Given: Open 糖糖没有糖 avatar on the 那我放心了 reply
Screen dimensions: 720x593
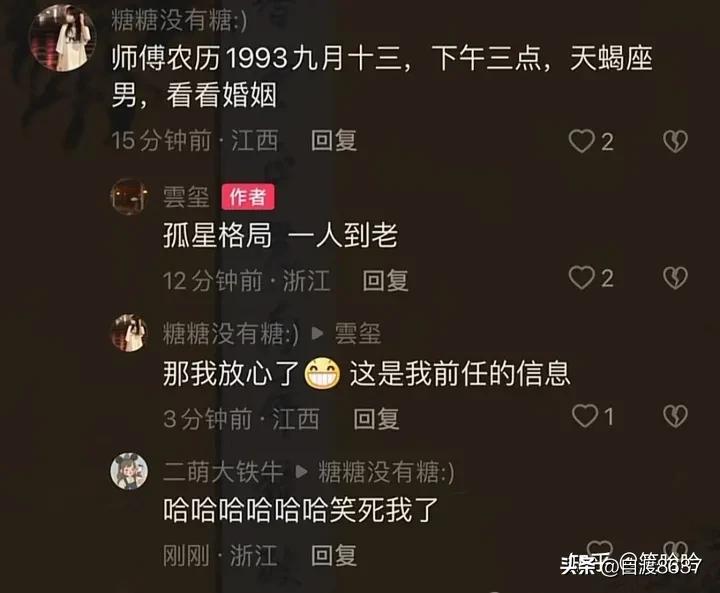Looking at the screenshot, I should tap(129, 333).
